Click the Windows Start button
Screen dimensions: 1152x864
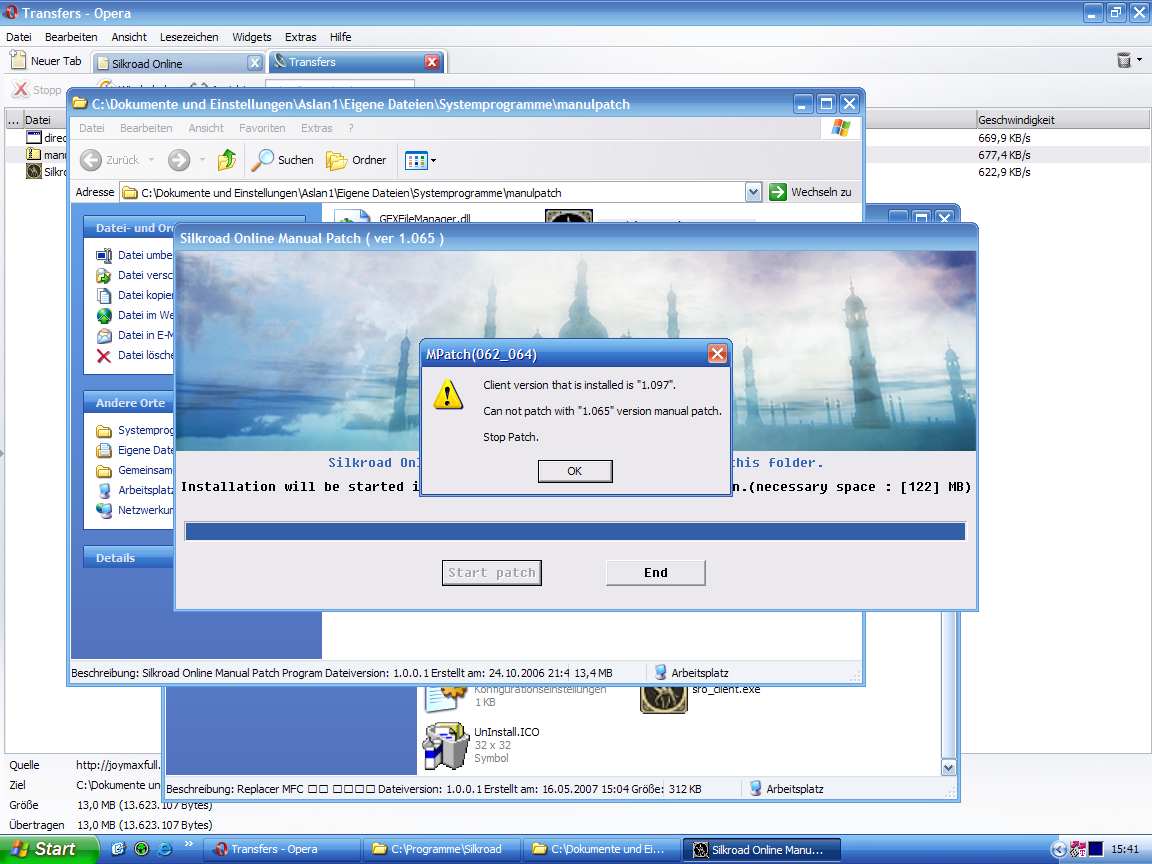point(48,849)
